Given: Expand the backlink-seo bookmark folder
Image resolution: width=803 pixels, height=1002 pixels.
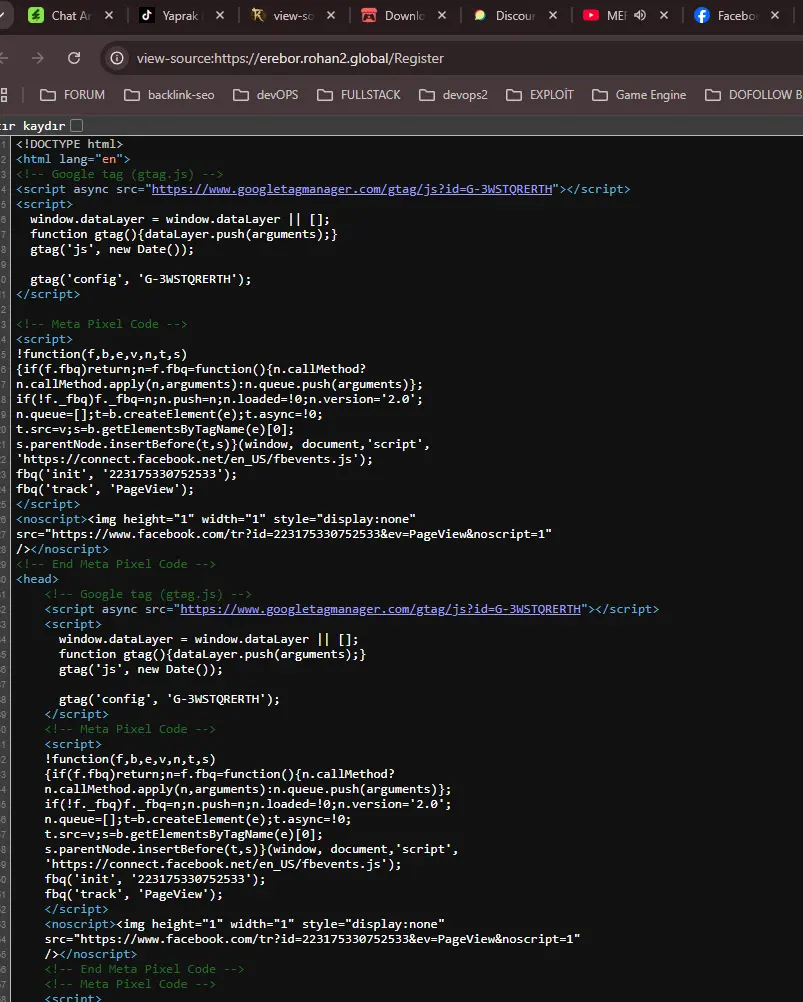Looking at the screenshot, I should pos(169,95).
